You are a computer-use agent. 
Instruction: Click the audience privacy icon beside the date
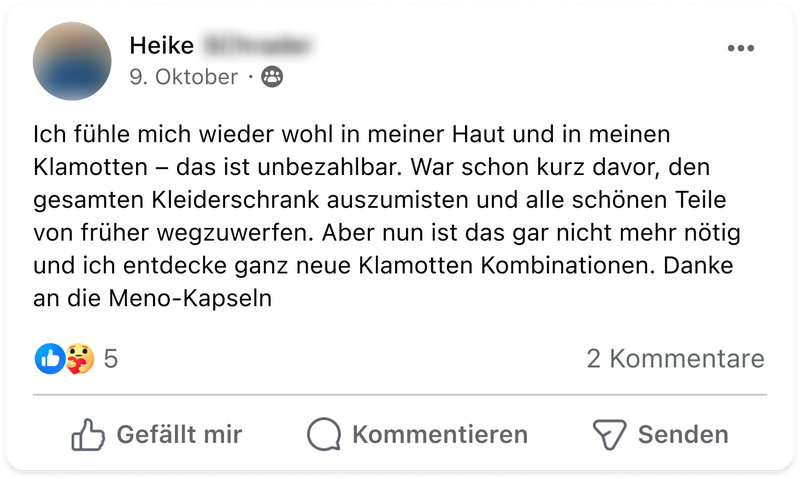pos(271,76)
